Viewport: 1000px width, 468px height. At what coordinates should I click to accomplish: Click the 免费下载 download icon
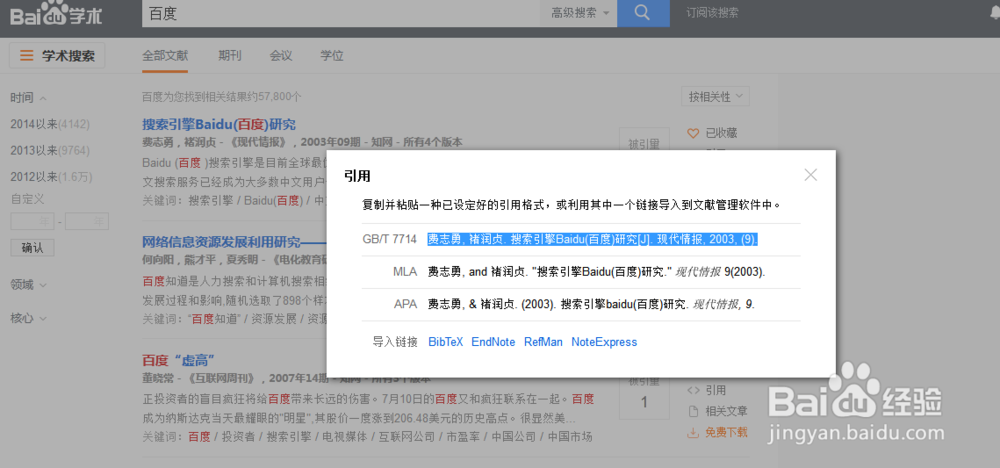693,432
